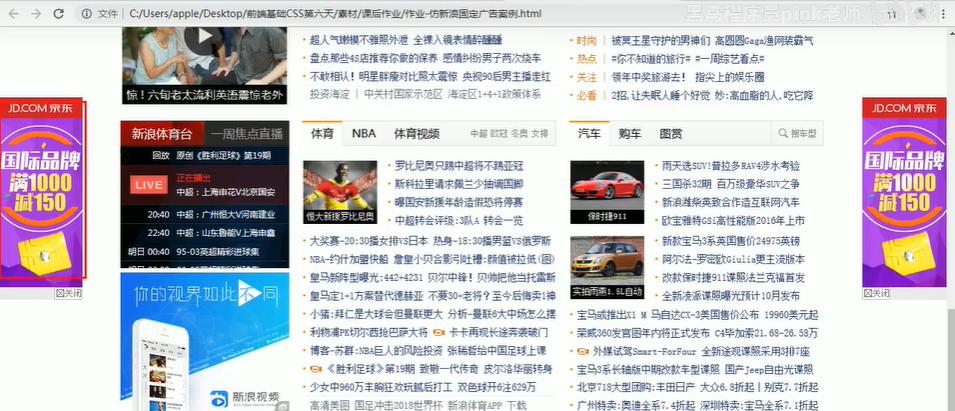Open 新浪体育APP footer link

point(474,406)
